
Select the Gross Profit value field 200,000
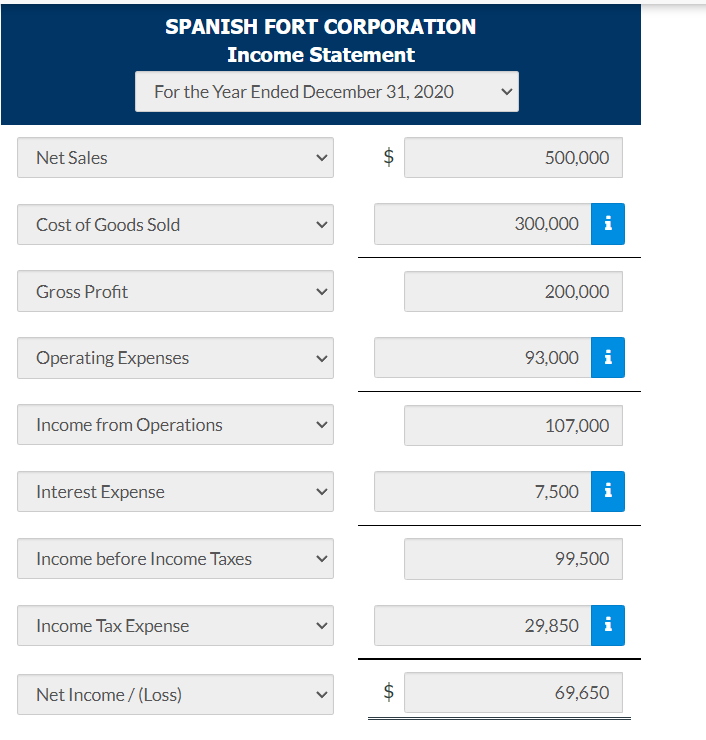point(513,292)
